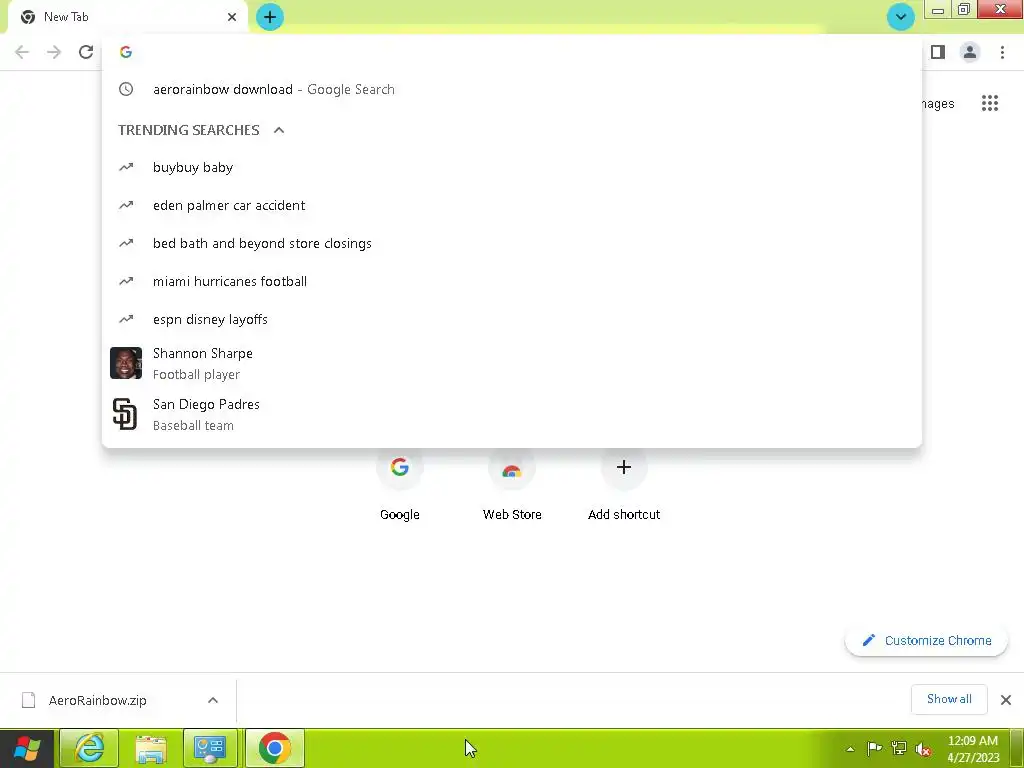
Task: Open the downloaded AeroRainbow.zip file
Action: pyautogui.click(x=98, y=700)
